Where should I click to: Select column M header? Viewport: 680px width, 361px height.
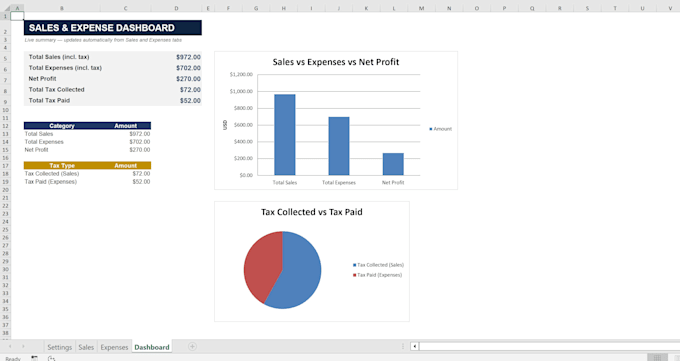(x=422, y=8)
